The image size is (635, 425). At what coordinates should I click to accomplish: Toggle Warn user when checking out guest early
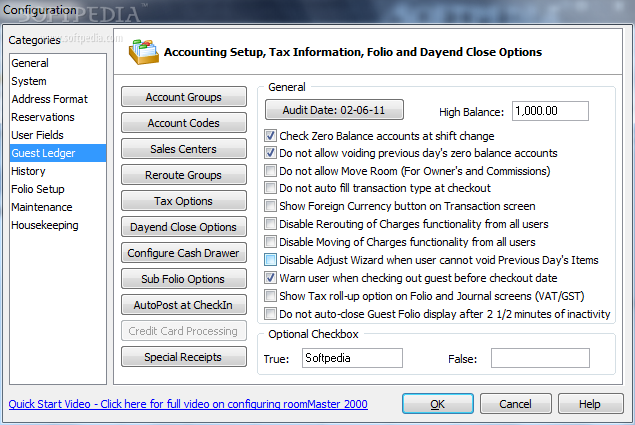[270, 278]
